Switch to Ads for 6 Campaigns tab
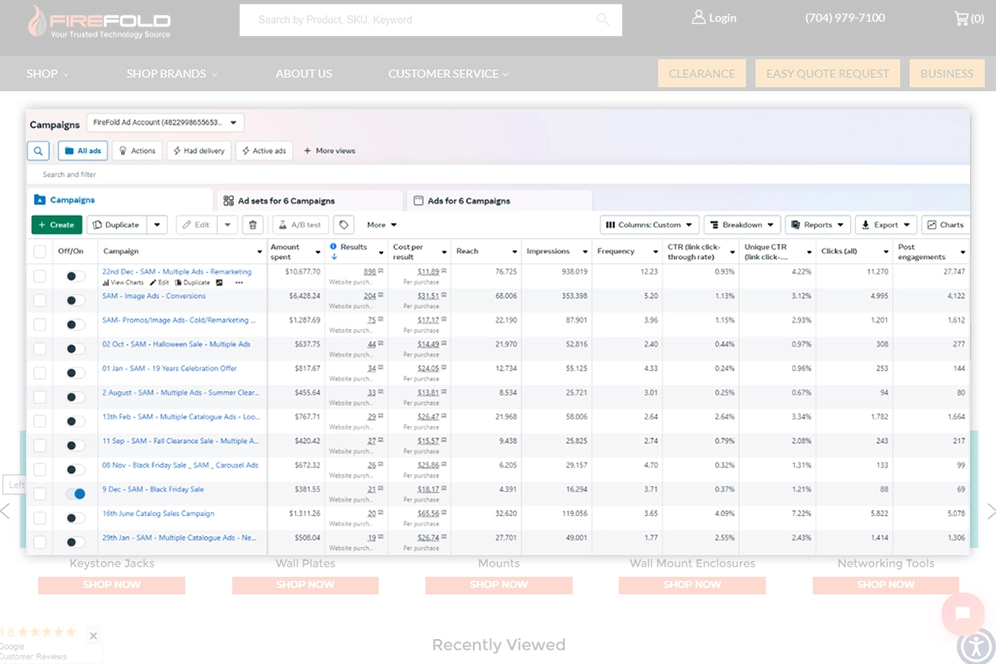This screenshot has width=996, height=664. 499,201
